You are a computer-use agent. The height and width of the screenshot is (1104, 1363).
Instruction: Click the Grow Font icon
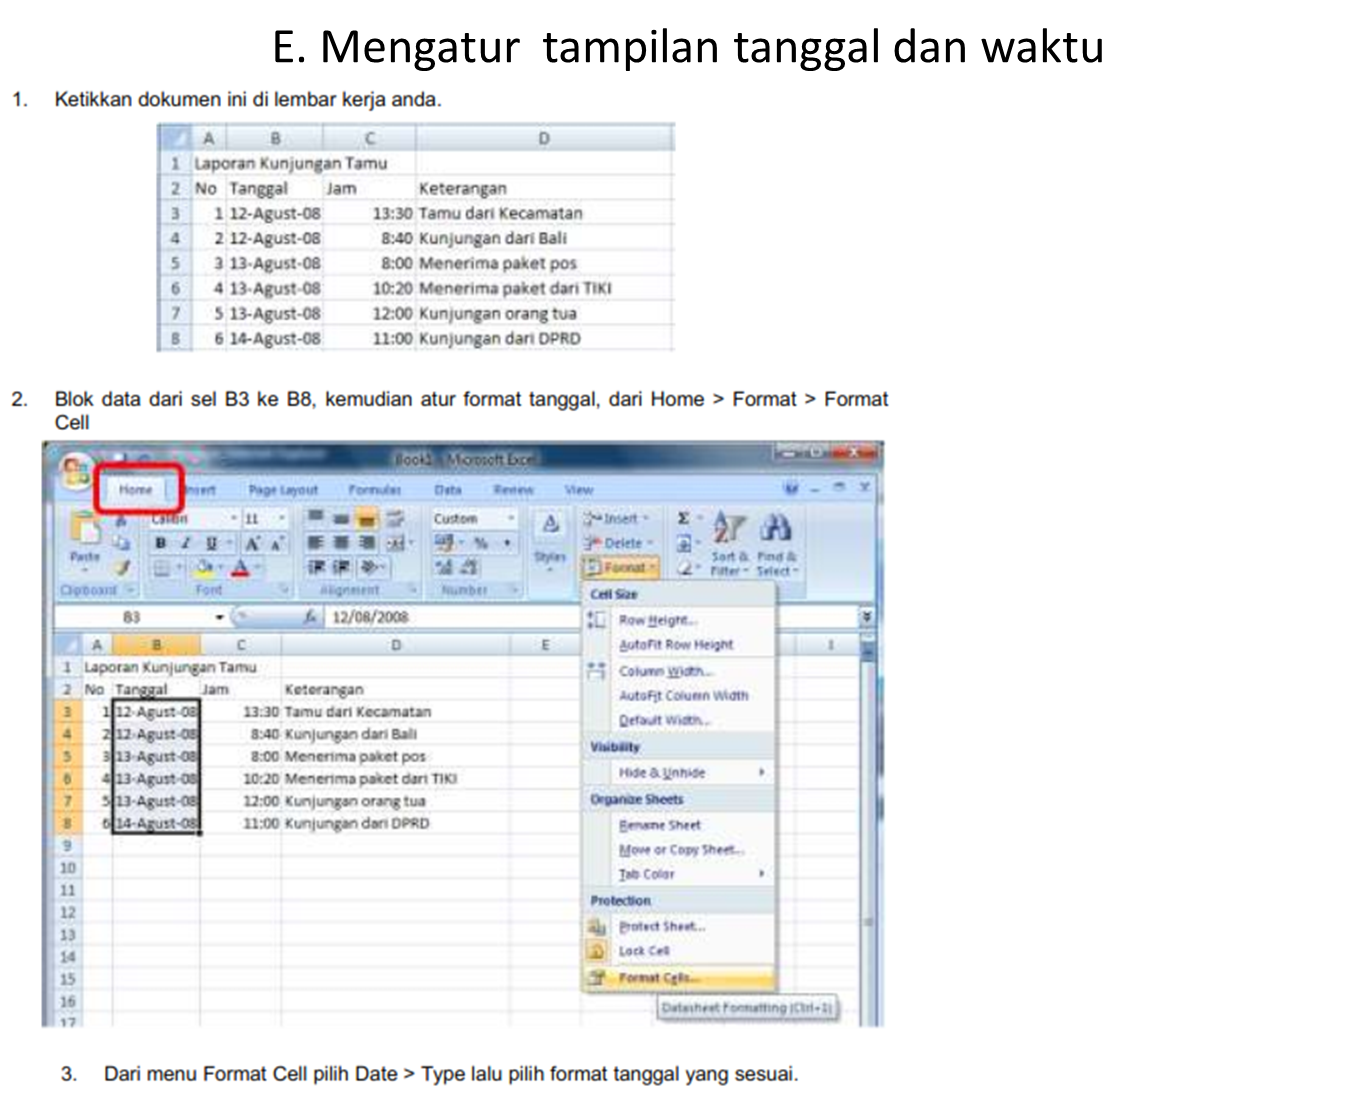pos(252,543)
